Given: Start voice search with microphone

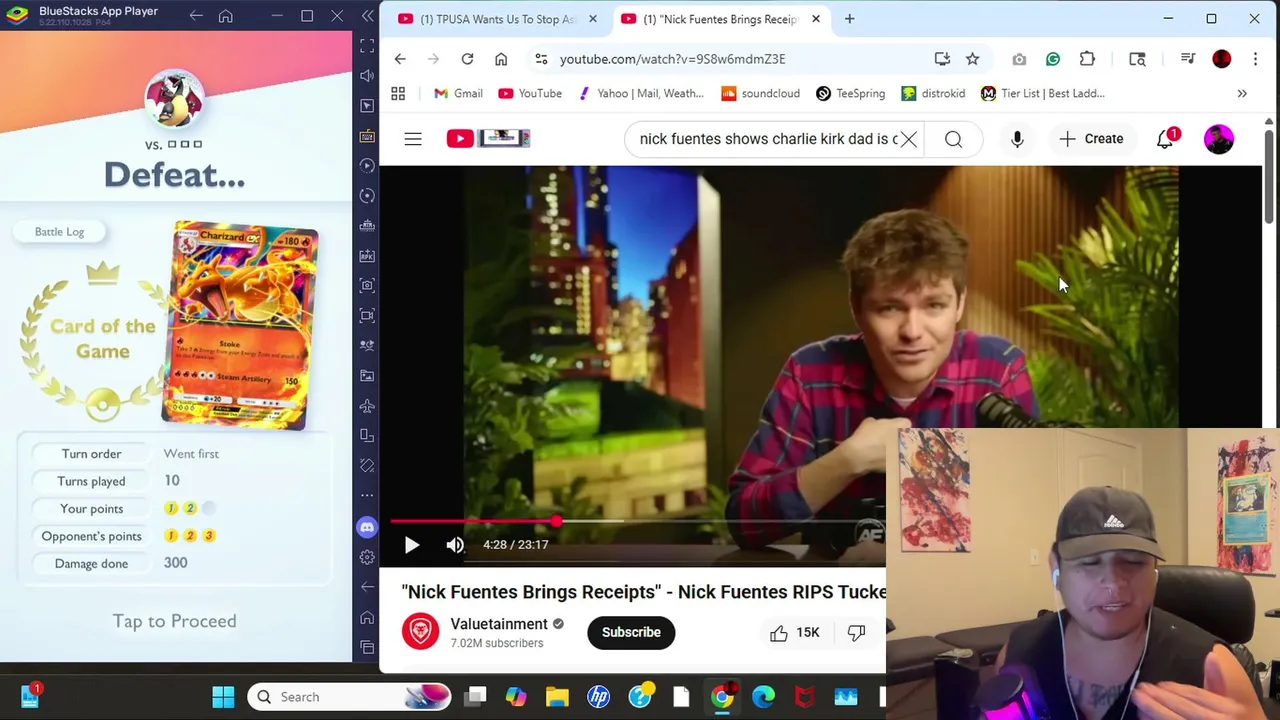Looking at the screenshot, I should (1017, 139).
